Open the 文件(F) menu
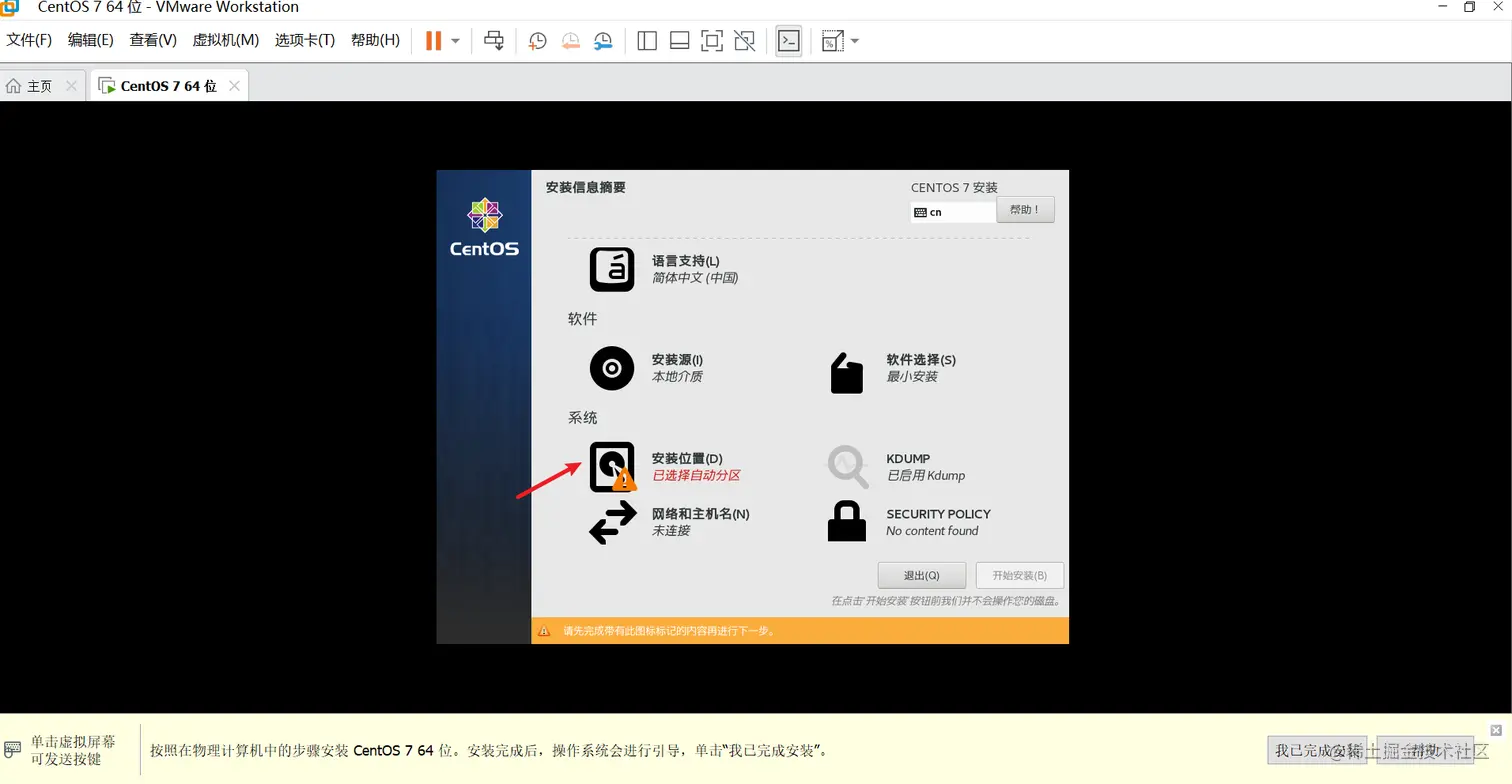Image resolution: width=1512 pixels, height=784 pixels. pyautogui.click(x=29, y=40)
